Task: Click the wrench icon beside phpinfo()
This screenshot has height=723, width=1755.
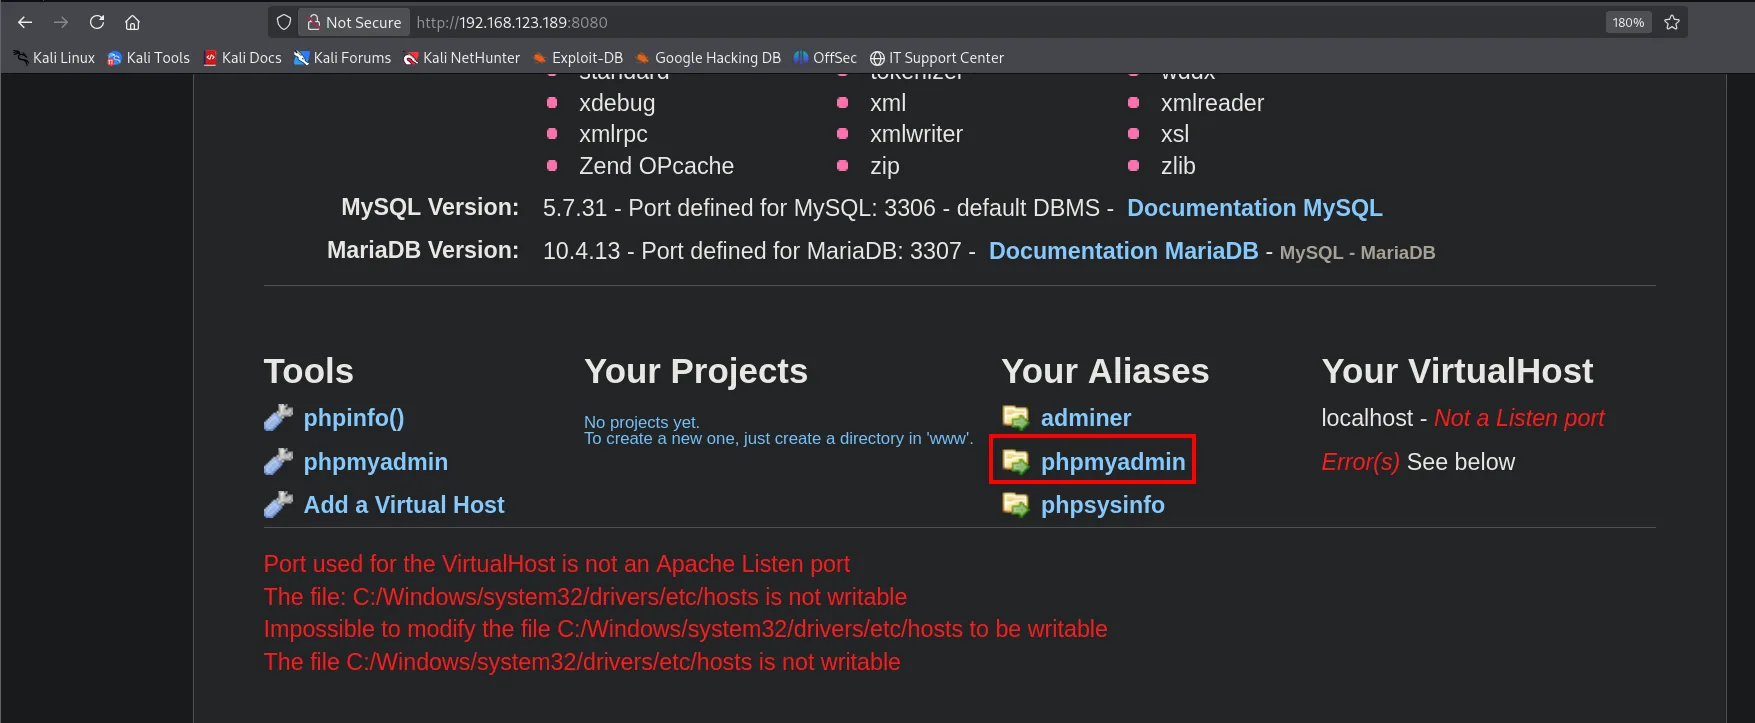Action: coord(278,417)
